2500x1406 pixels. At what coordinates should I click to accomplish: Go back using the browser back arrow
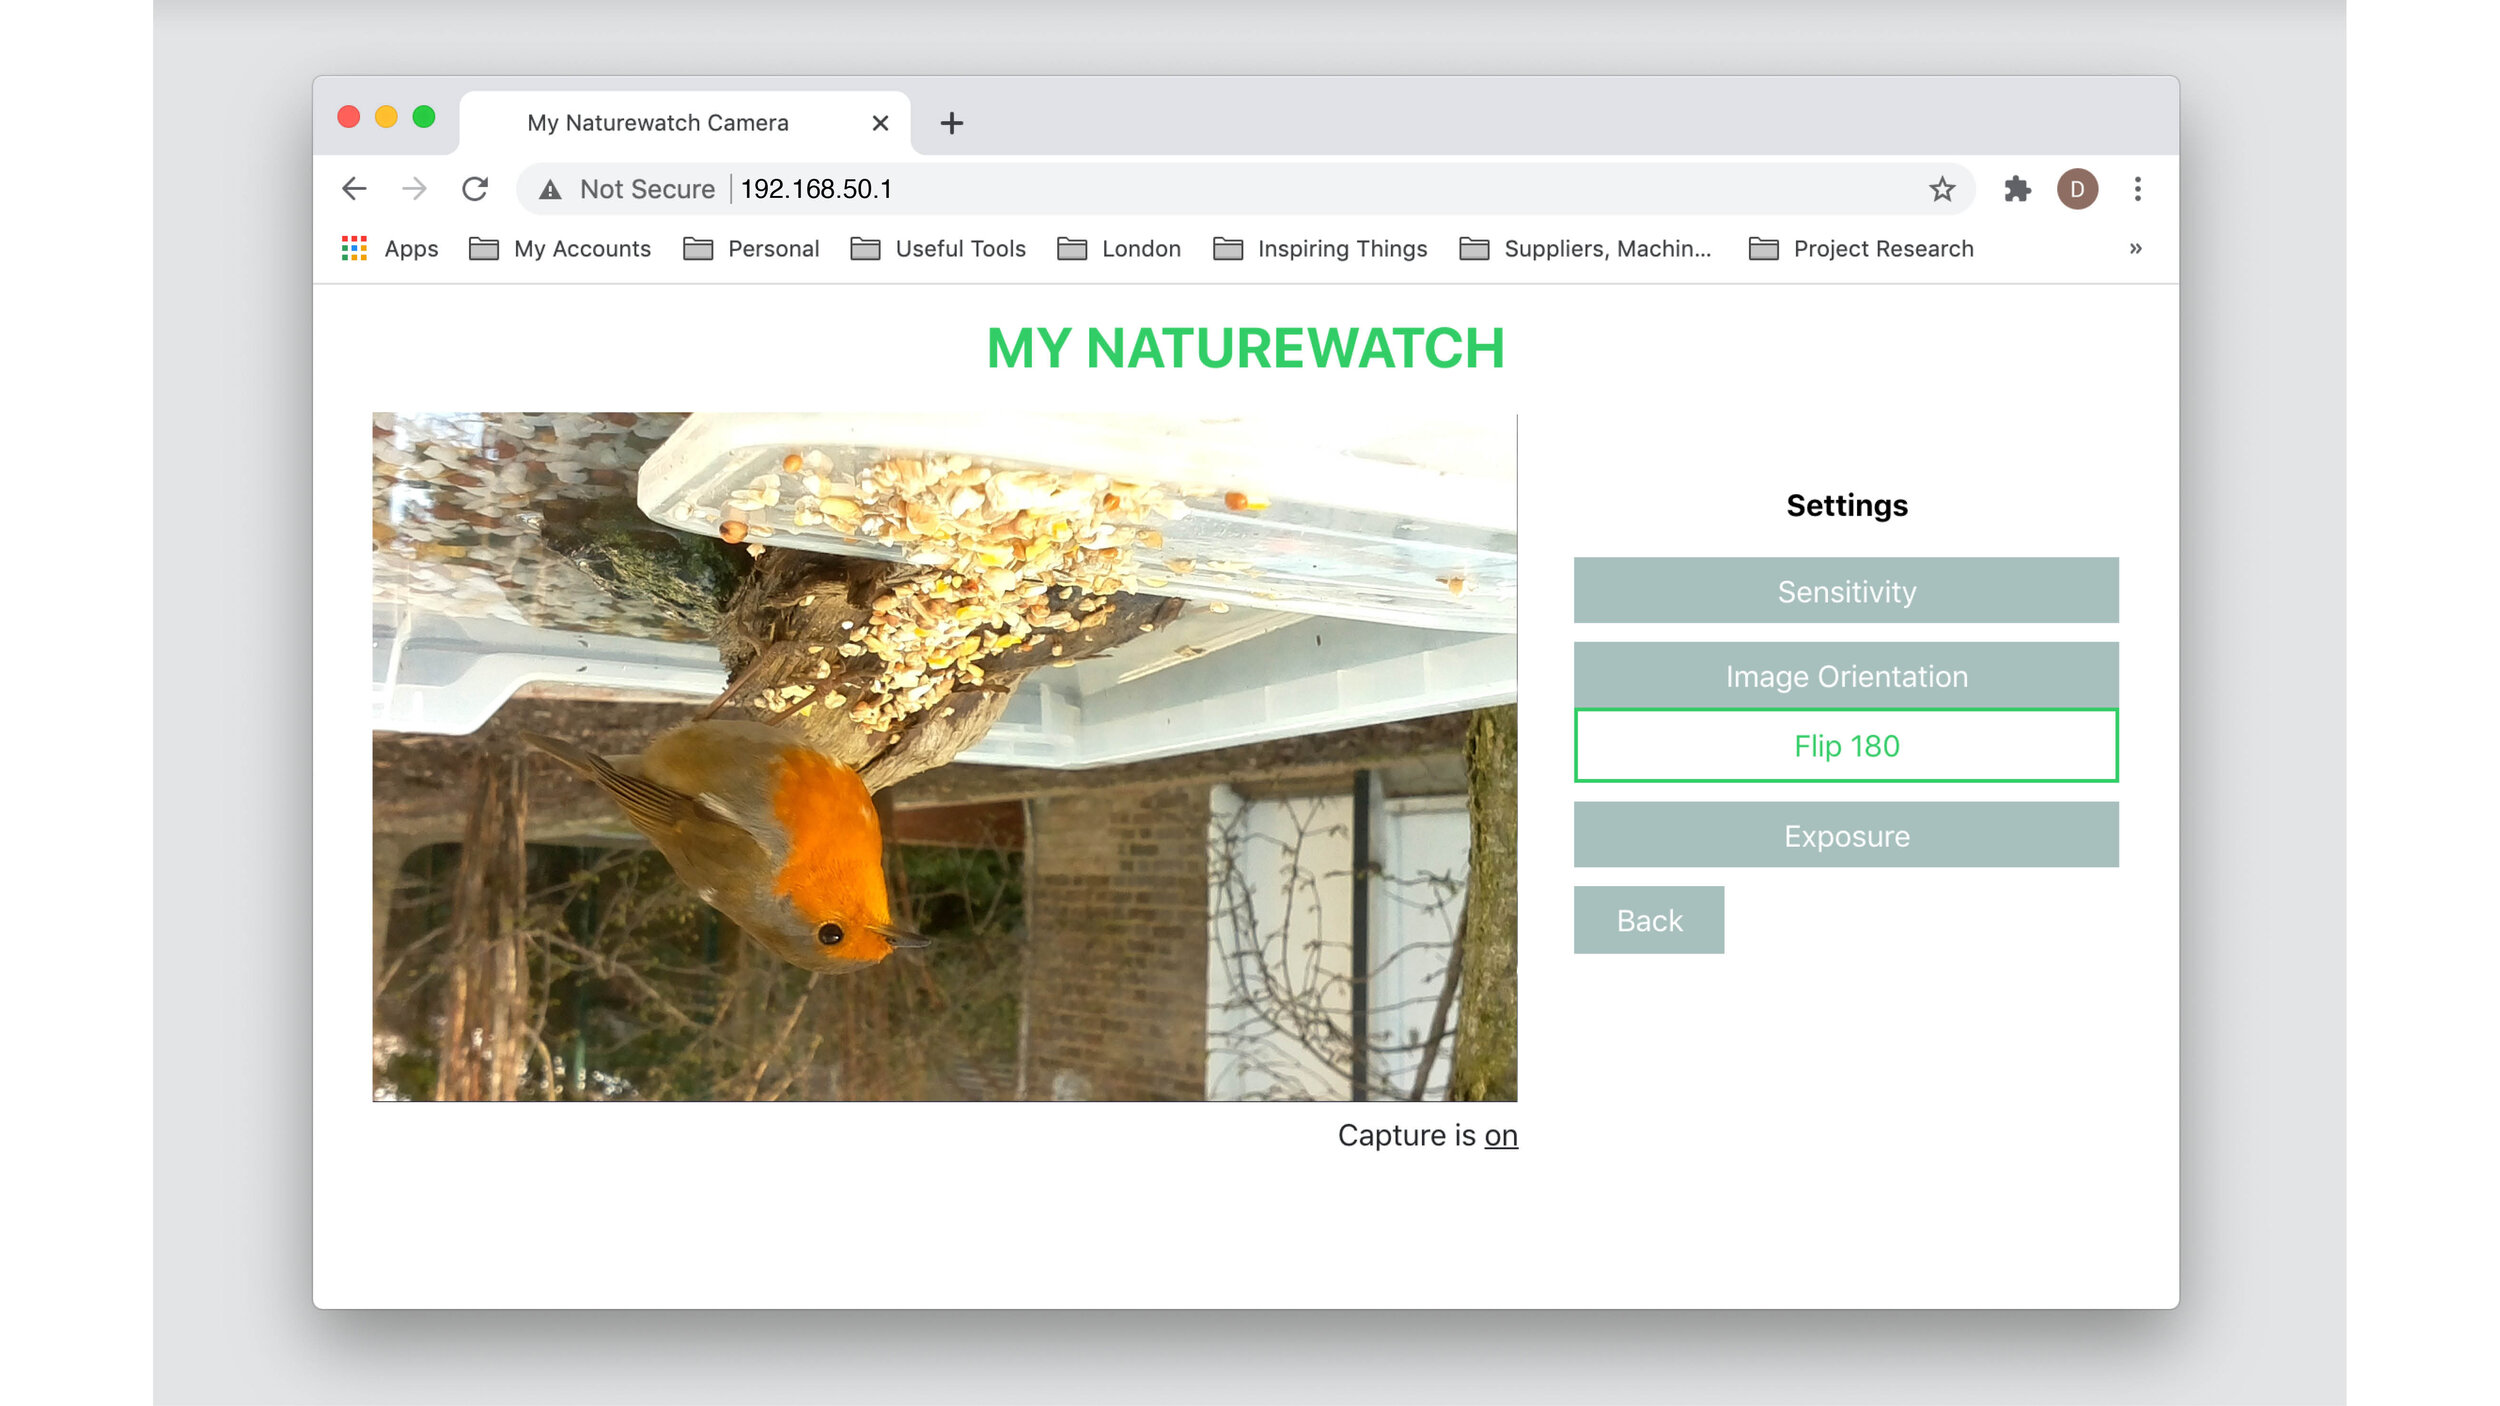(354, 189)
